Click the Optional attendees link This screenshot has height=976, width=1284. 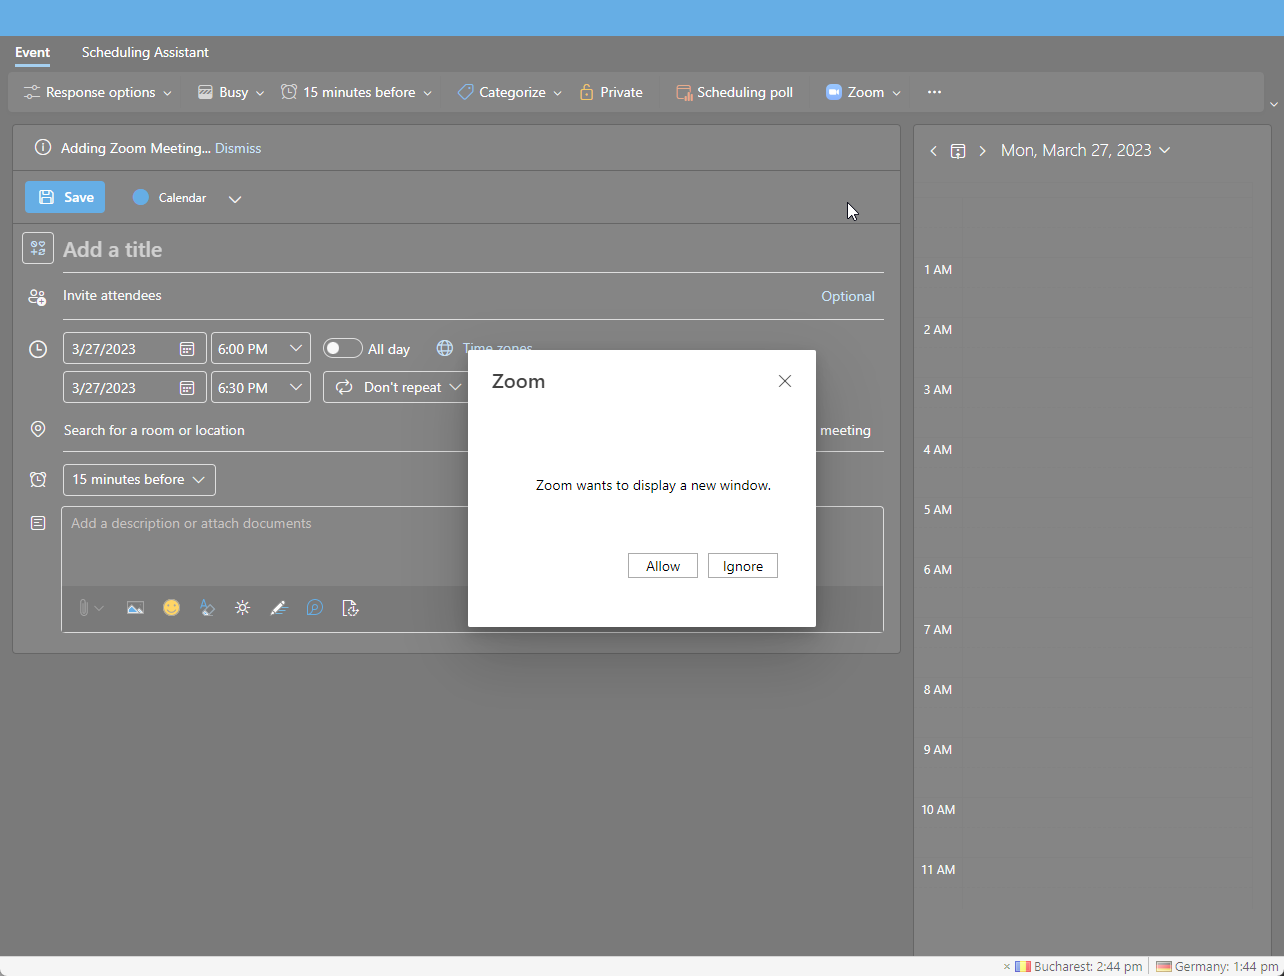click(848, 296)
